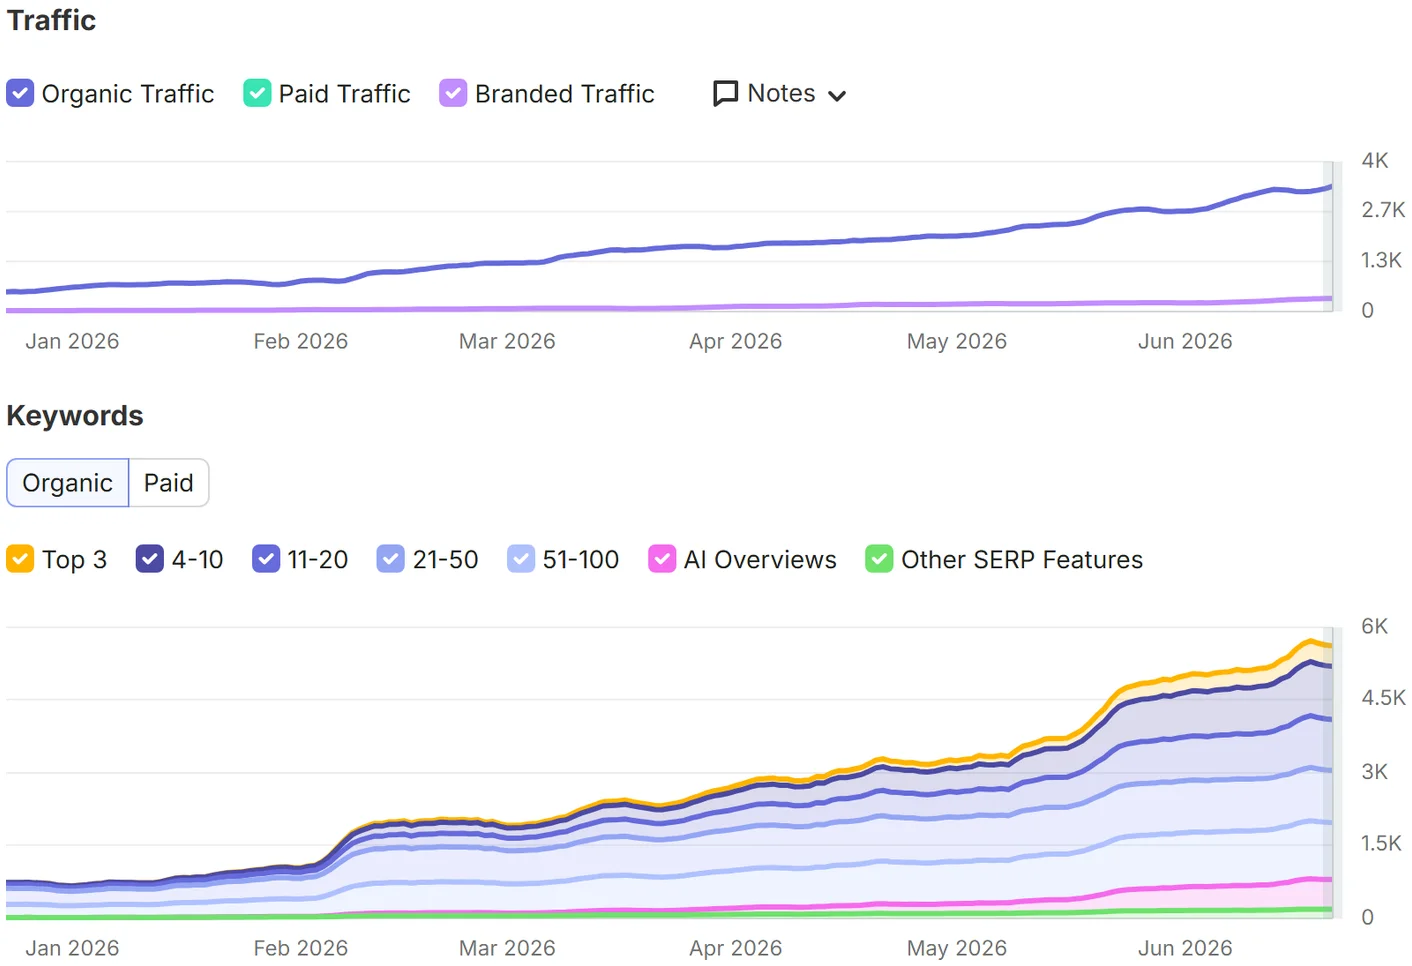Switch to the Organic keywords tab
Viewport: 1412px width, 966px height.
click(x=68, y=483)
